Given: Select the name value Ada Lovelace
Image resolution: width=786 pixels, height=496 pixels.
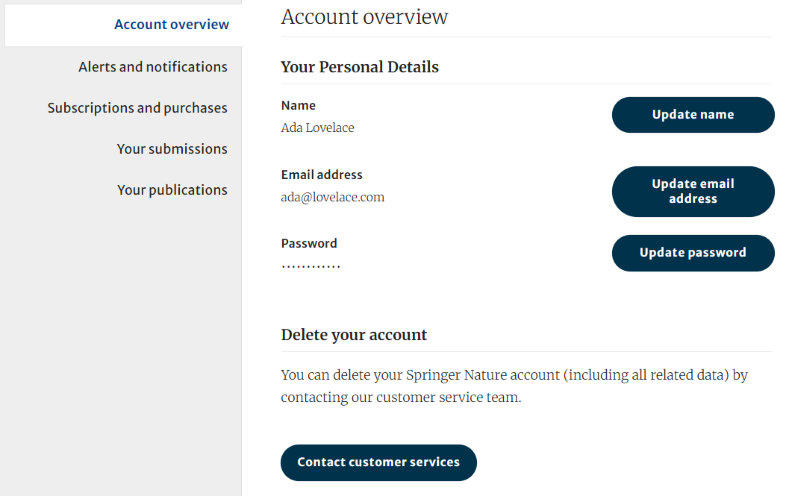Looking at the screenshot, I should [x=317, y=128].
